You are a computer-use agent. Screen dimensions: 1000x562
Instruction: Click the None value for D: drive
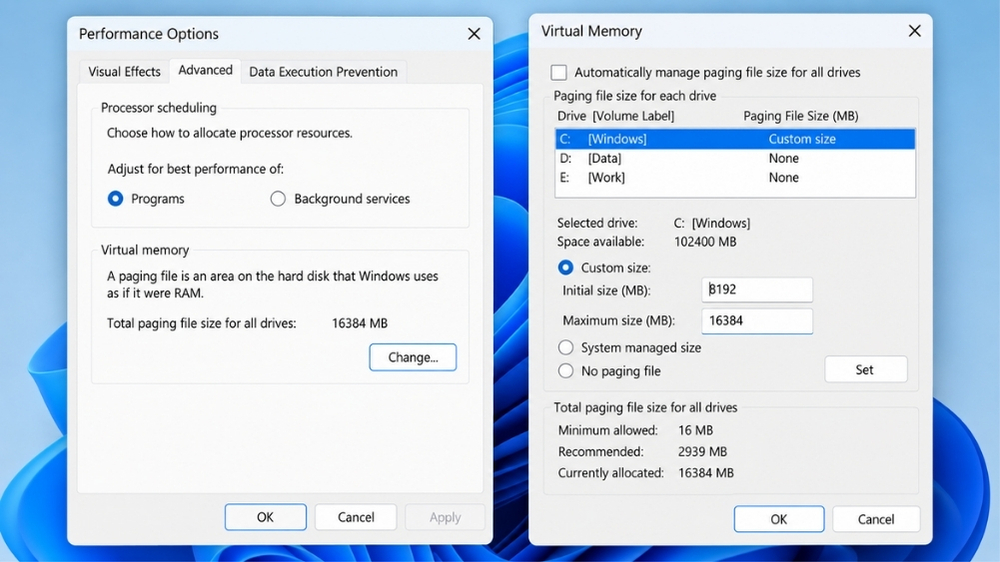[783, 158]
